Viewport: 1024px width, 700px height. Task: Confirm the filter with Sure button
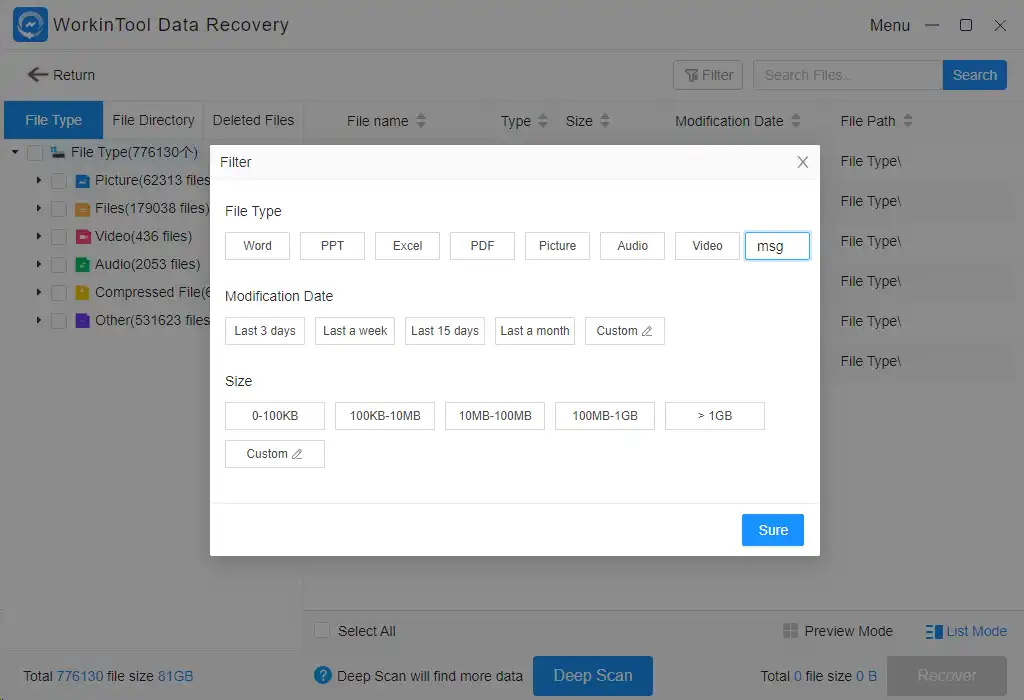(773, 530)
